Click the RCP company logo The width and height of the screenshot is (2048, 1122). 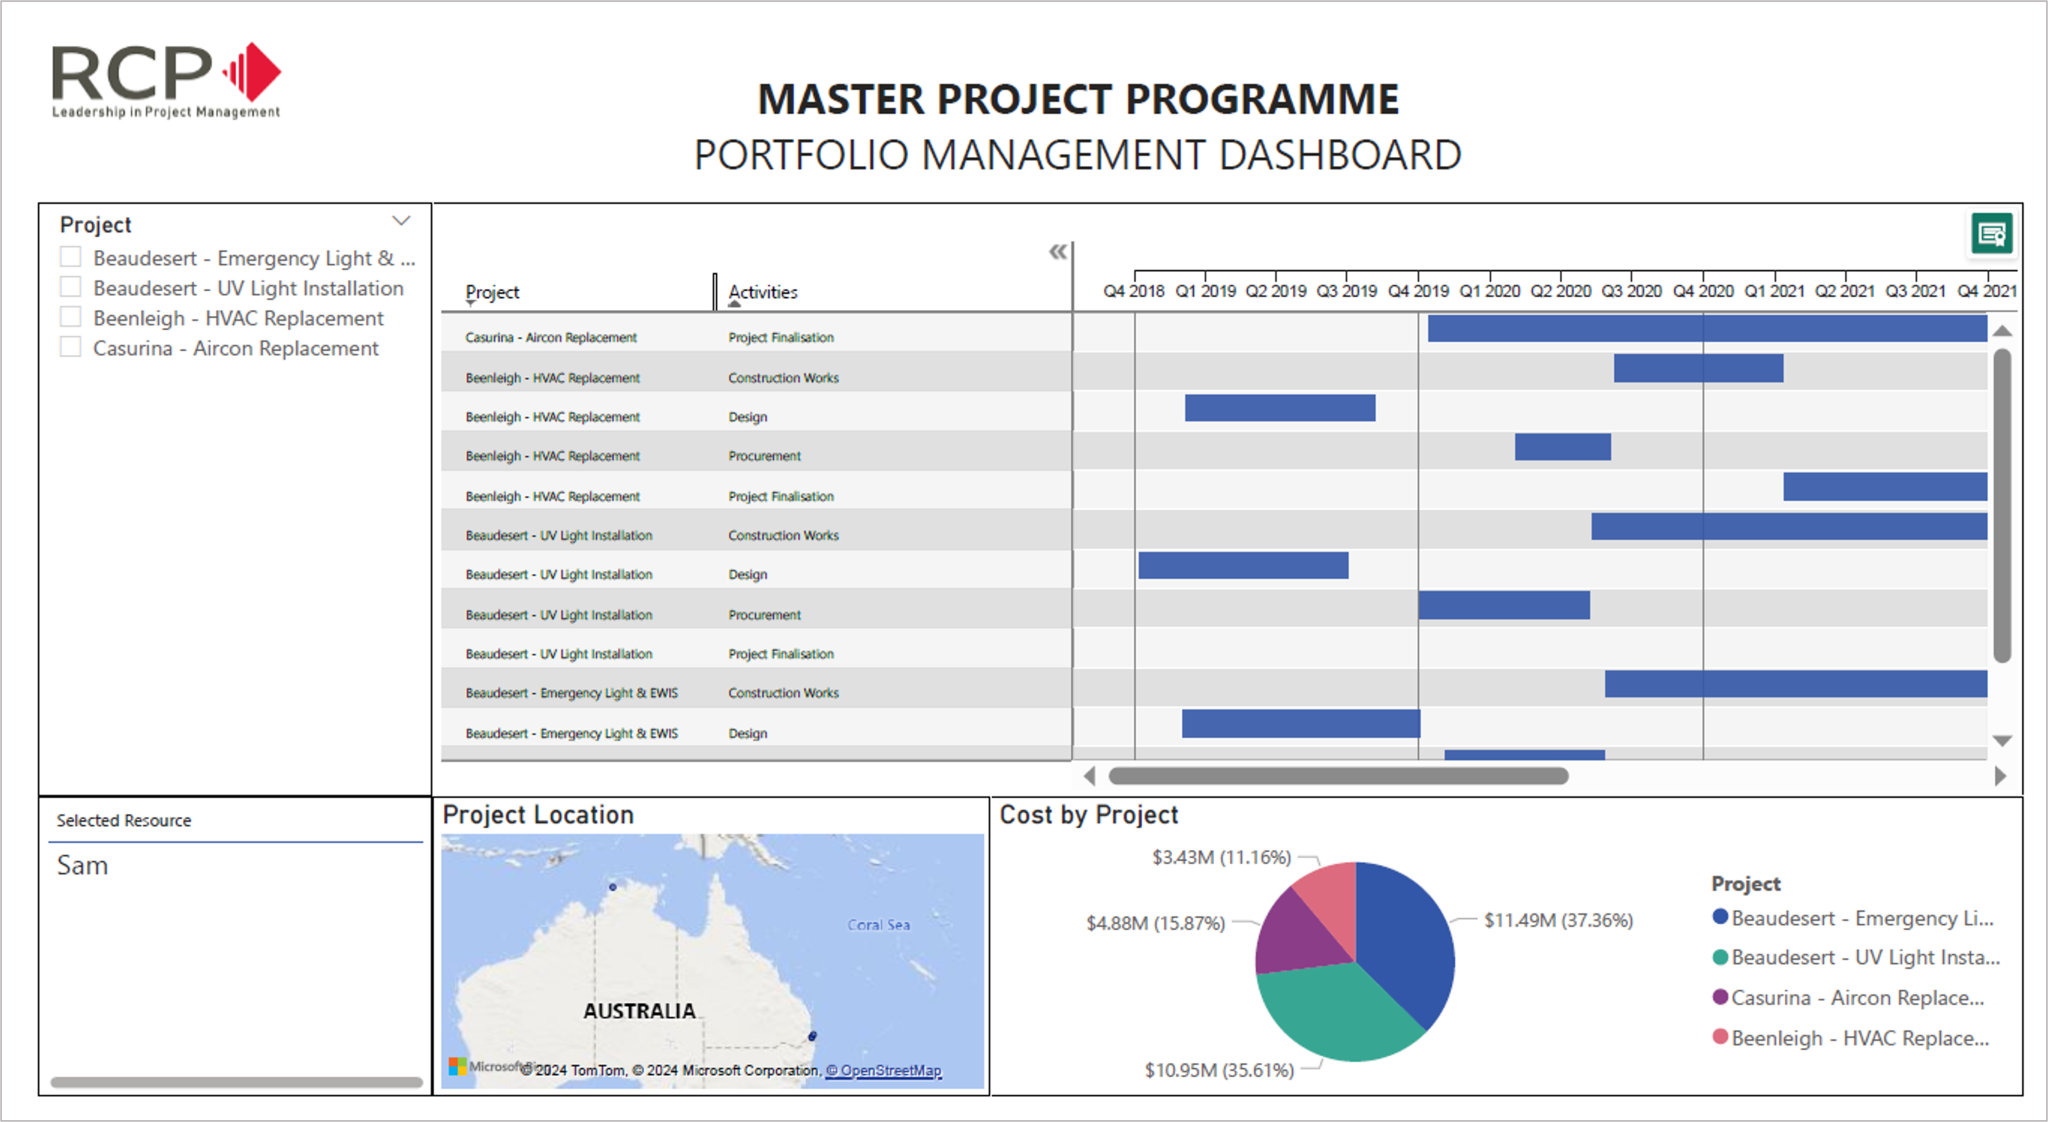tap(163, 79)
